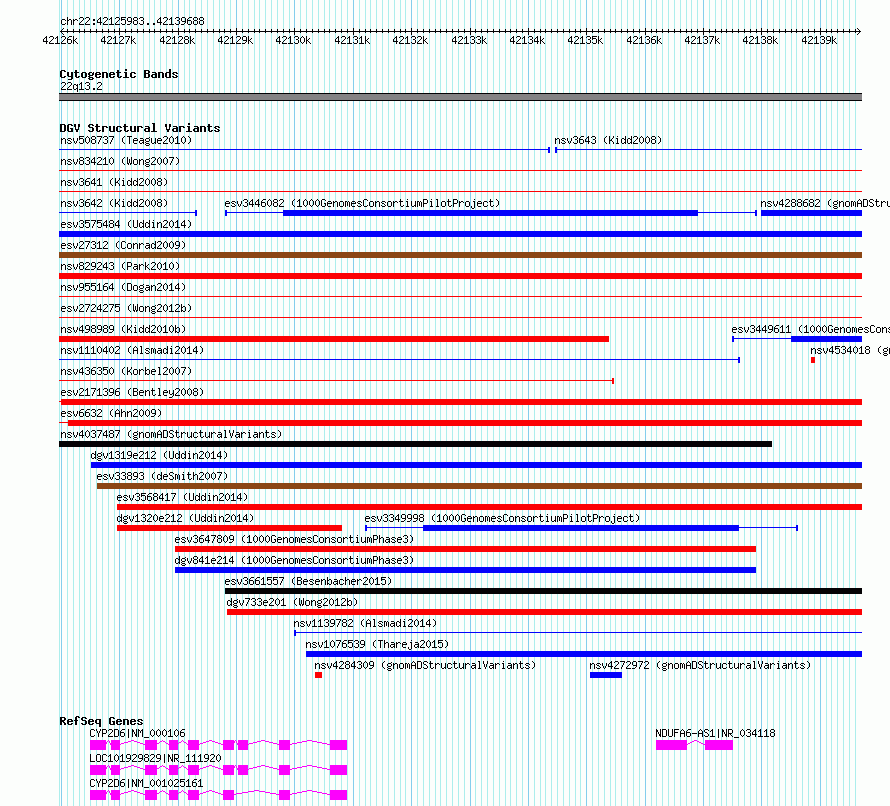Click the dgv1320e212 (Uddin2014) red bar
The height and width of the screenshot is (806, 890).
click(229, 528)
